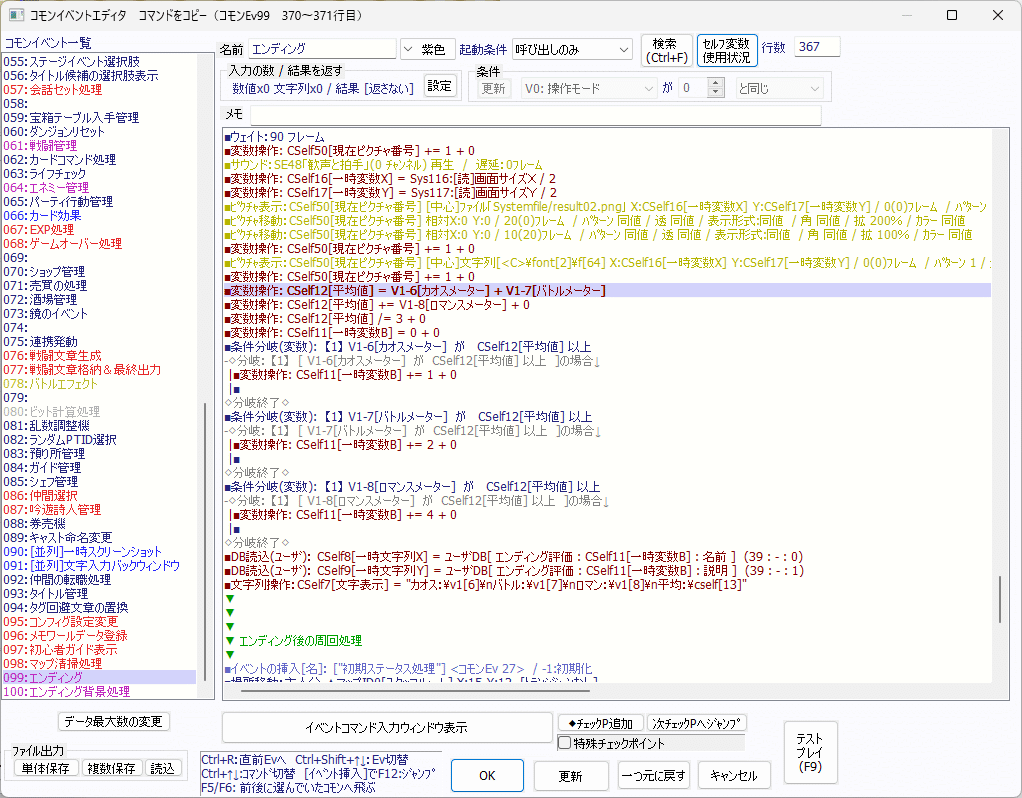This screenshot has height=798, width=1022.
Task: Click the メモ text field
Action: (x=535, y=115)
